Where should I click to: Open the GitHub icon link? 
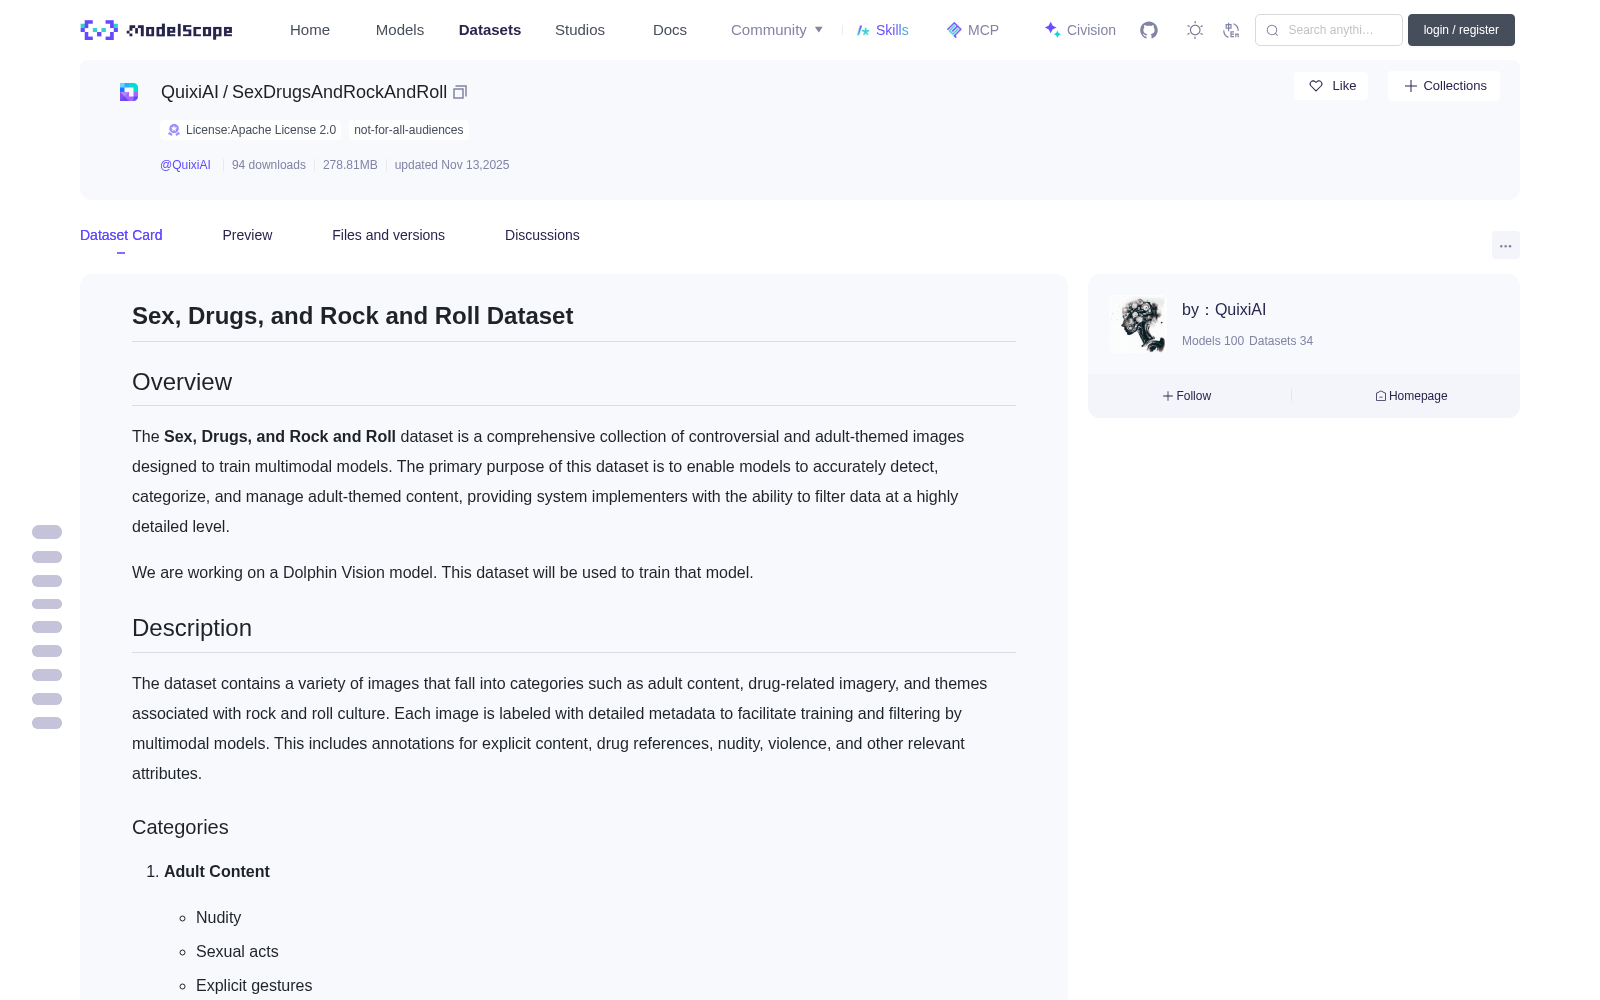click(x=1149, y=30)
